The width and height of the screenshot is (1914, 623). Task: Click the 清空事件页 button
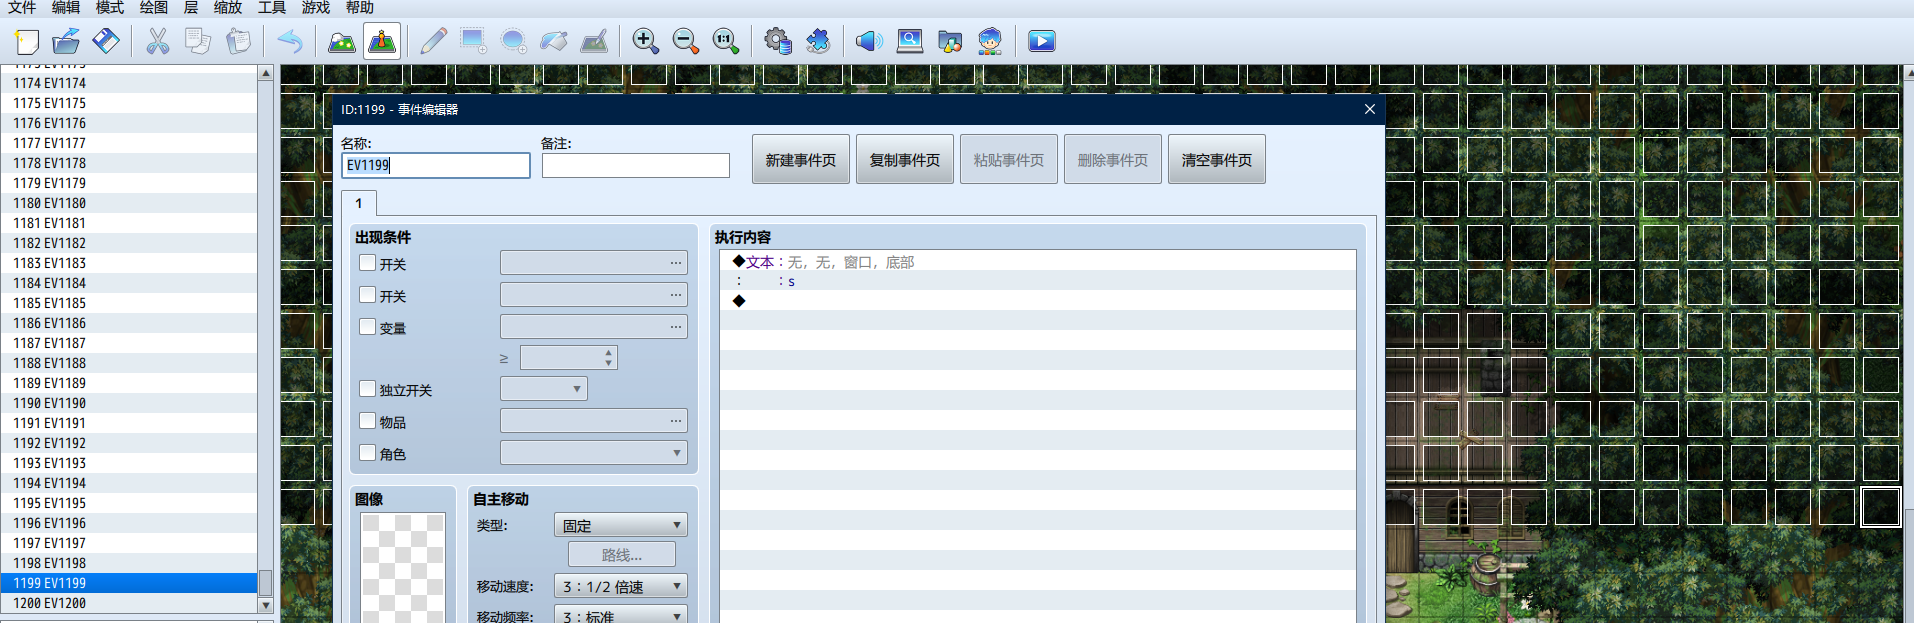[1217, 160]
